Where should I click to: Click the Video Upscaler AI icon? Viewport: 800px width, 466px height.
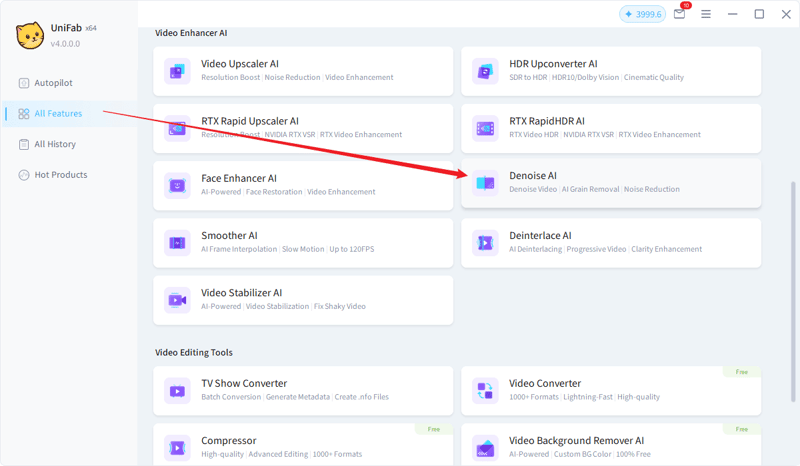[177, 71]
